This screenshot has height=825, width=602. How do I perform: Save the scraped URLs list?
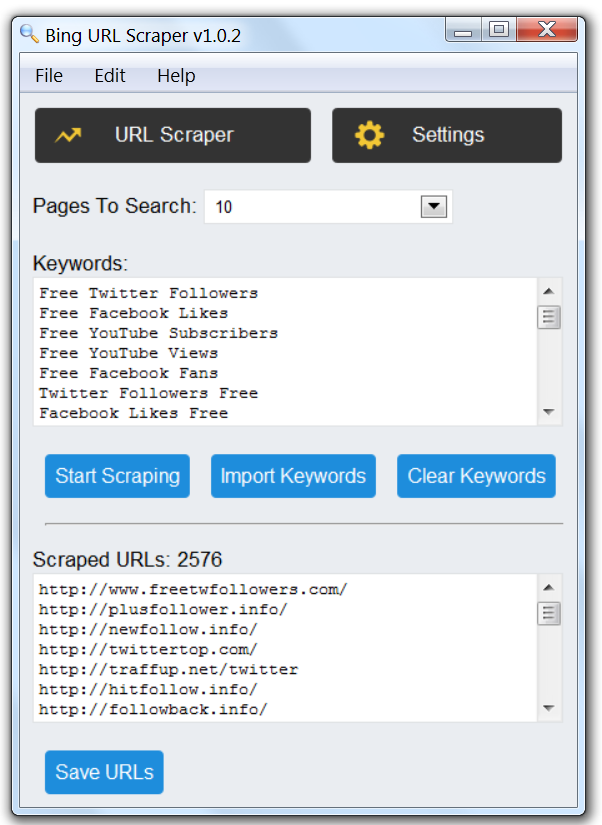pos(103,772)
